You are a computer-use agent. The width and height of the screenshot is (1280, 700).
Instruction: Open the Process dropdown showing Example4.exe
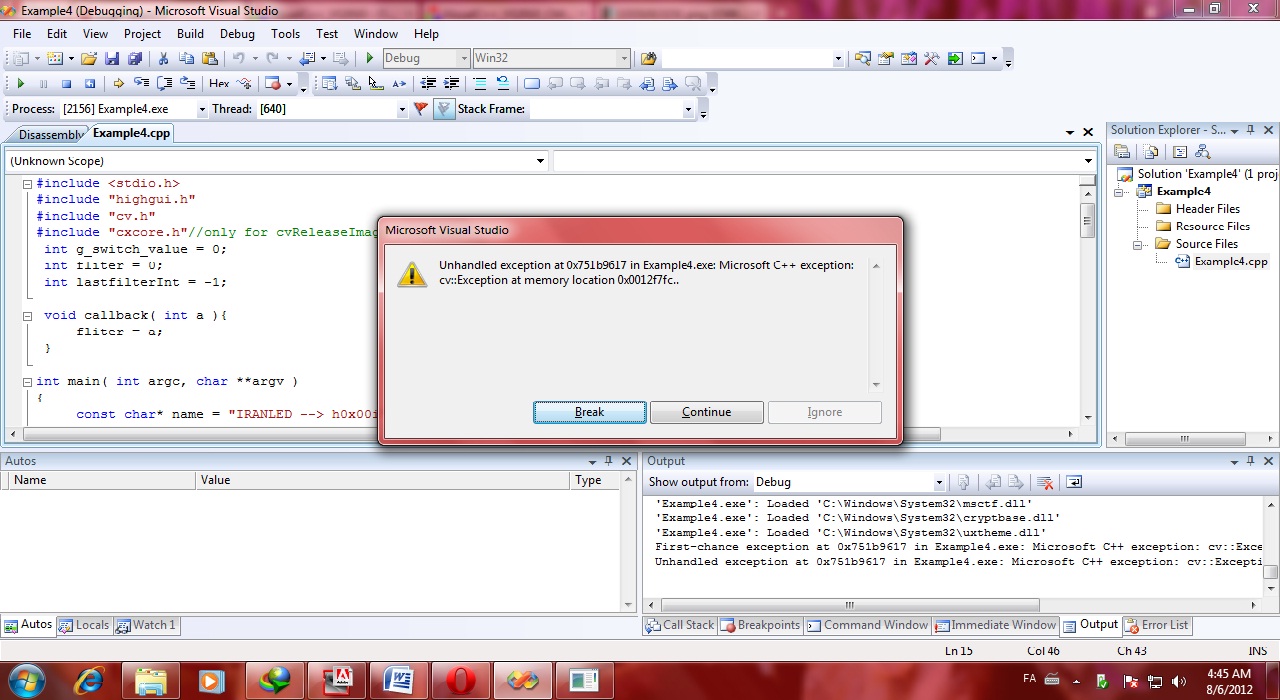(201, 109)
